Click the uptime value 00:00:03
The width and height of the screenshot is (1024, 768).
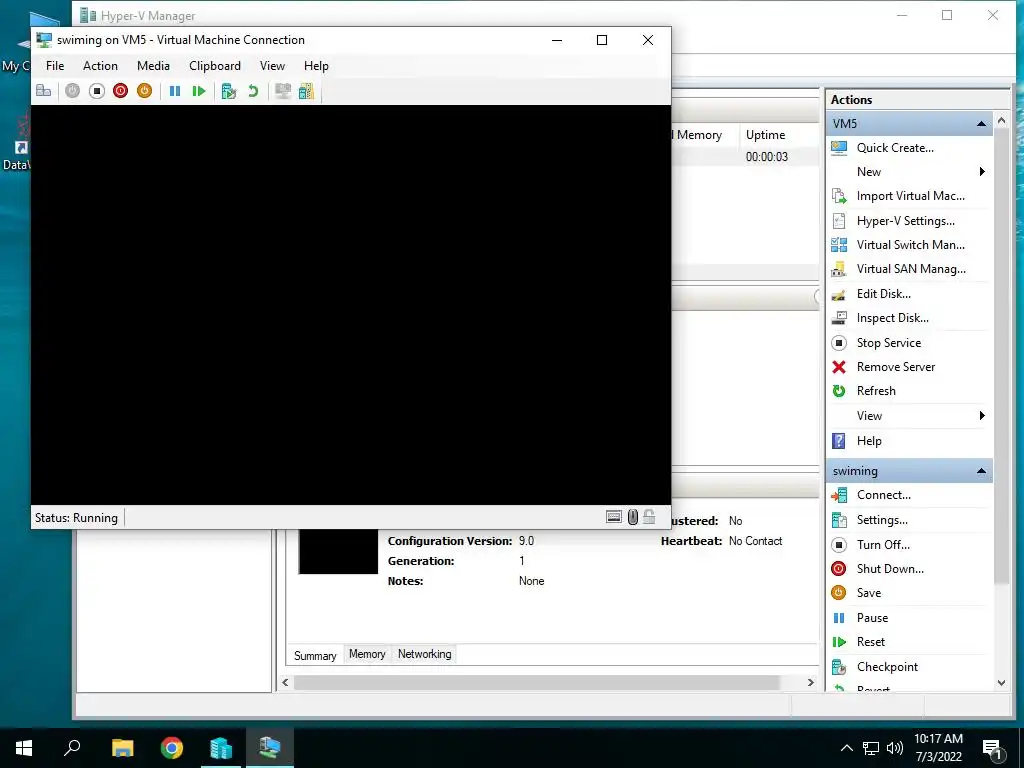coord(767,157)
